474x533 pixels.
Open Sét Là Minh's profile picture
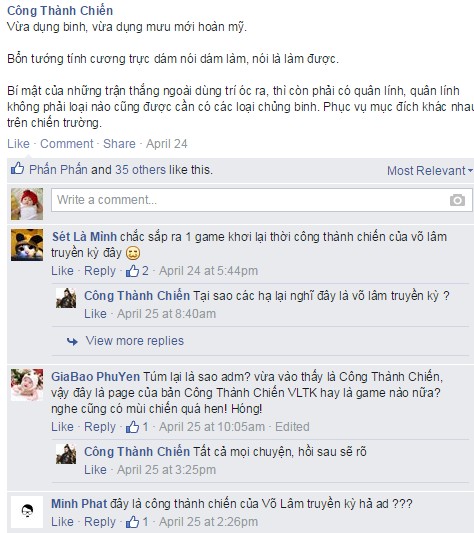pyautogui.click(x=27, y=245)
